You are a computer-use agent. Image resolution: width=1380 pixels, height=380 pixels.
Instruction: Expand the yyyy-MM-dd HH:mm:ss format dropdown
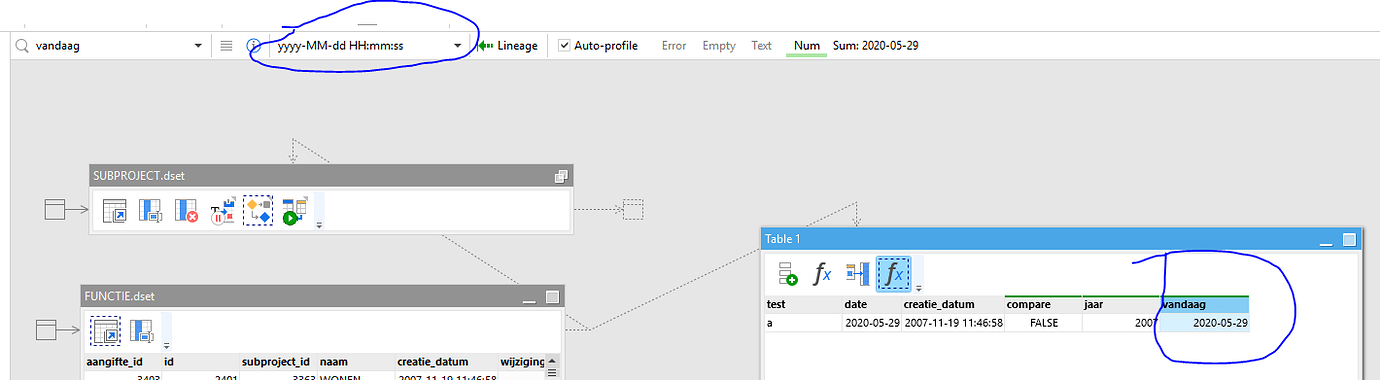(x=458, y=46)
